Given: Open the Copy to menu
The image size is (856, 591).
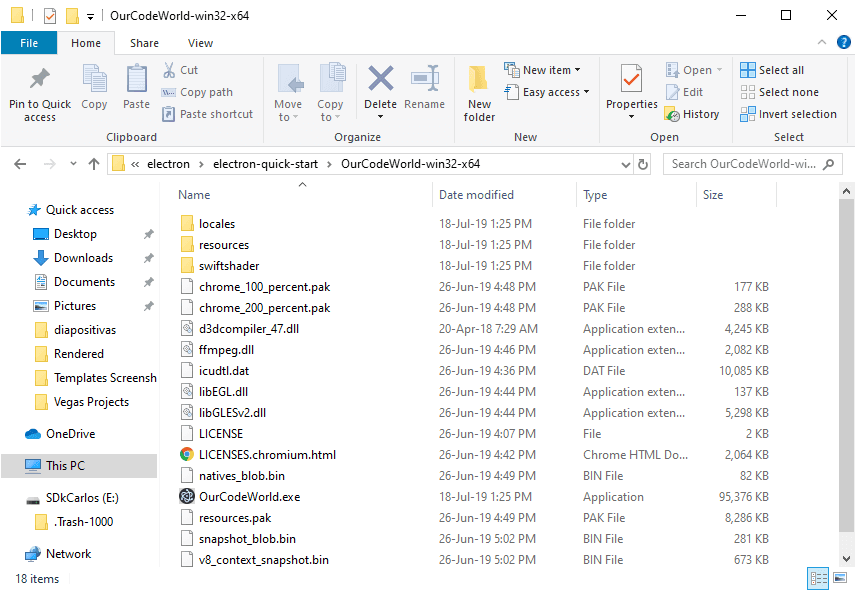Looking at the screenshot, I should [x=330, y=93].
